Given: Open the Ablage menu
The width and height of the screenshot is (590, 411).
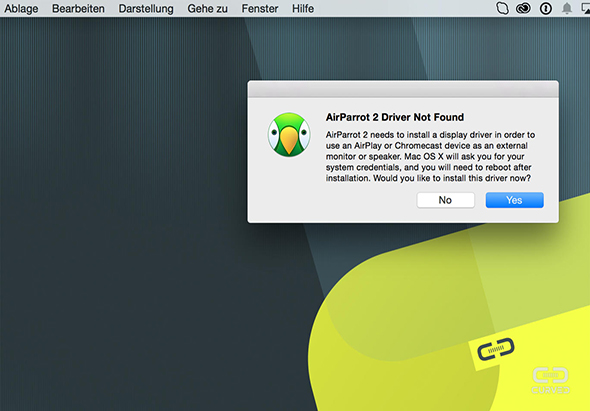Looking at the screenshot, I should click(x=21, y=8).
